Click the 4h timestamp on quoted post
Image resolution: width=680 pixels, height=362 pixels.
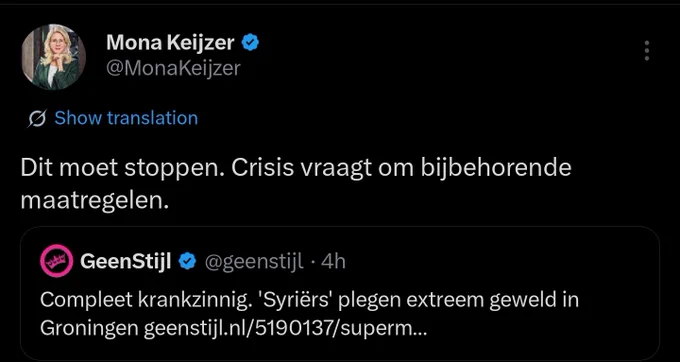point(333,261)
